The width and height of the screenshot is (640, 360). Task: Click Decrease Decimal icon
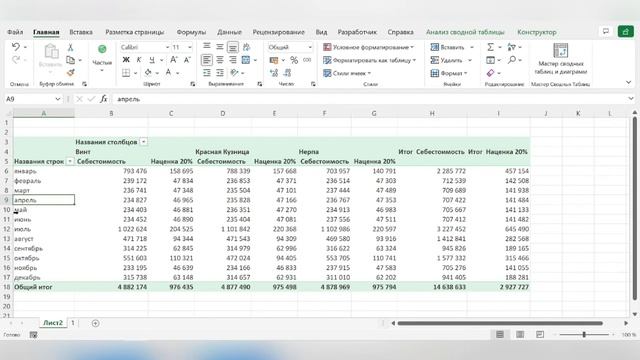pyautogui.click(x=287, y=73)
